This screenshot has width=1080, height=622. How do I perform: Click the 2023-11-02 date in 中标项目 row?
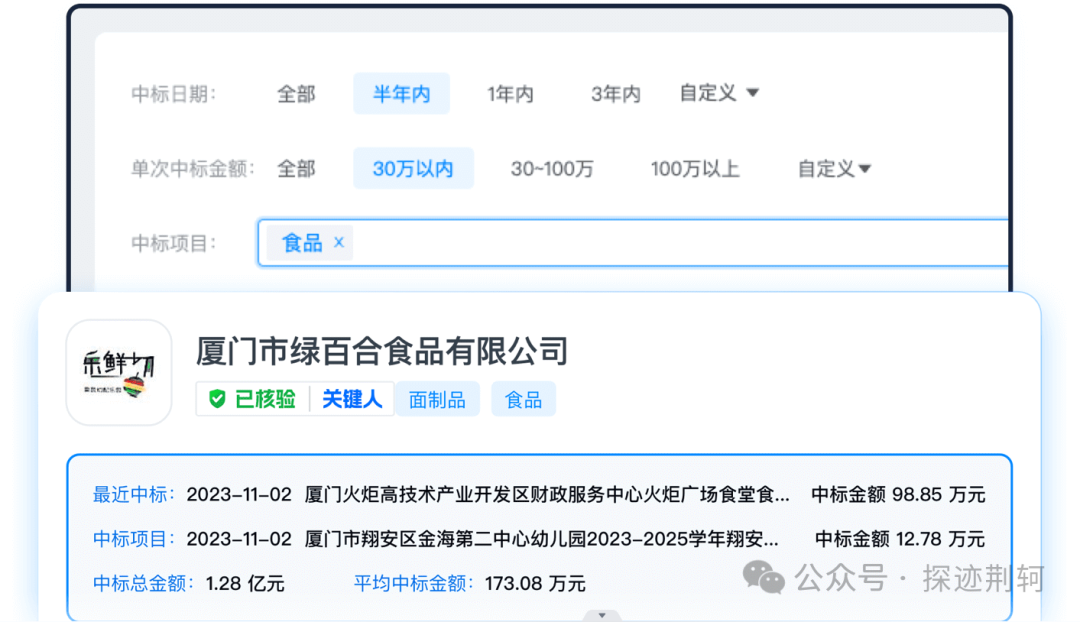tap(239, 539)
